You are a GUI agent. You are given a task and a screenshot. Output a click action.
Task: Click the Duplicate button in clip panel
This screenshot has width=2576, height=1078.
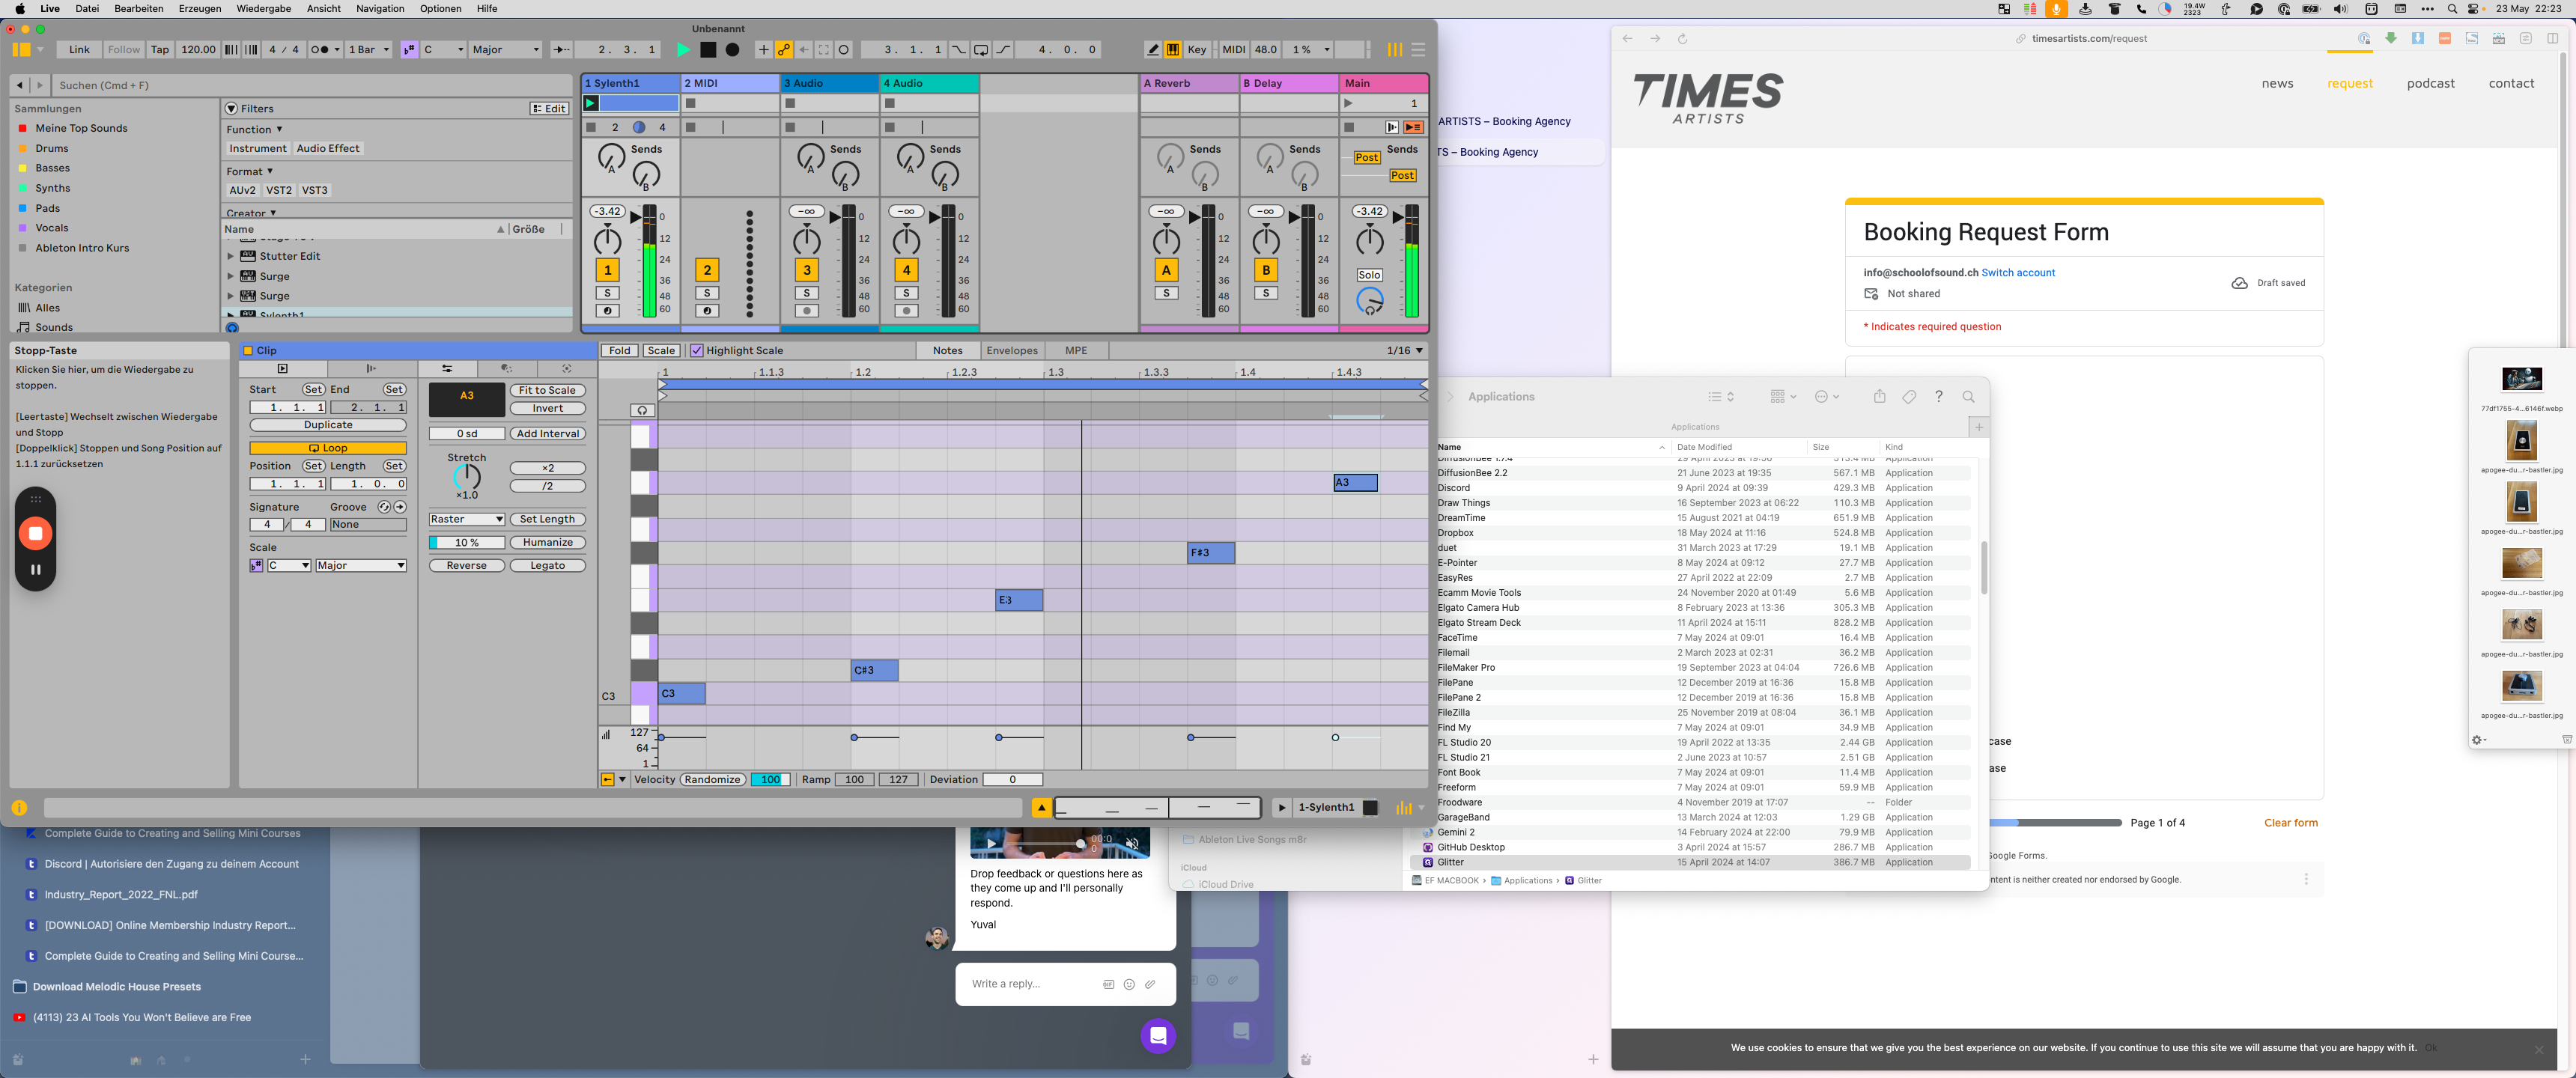tap(328, 425)
